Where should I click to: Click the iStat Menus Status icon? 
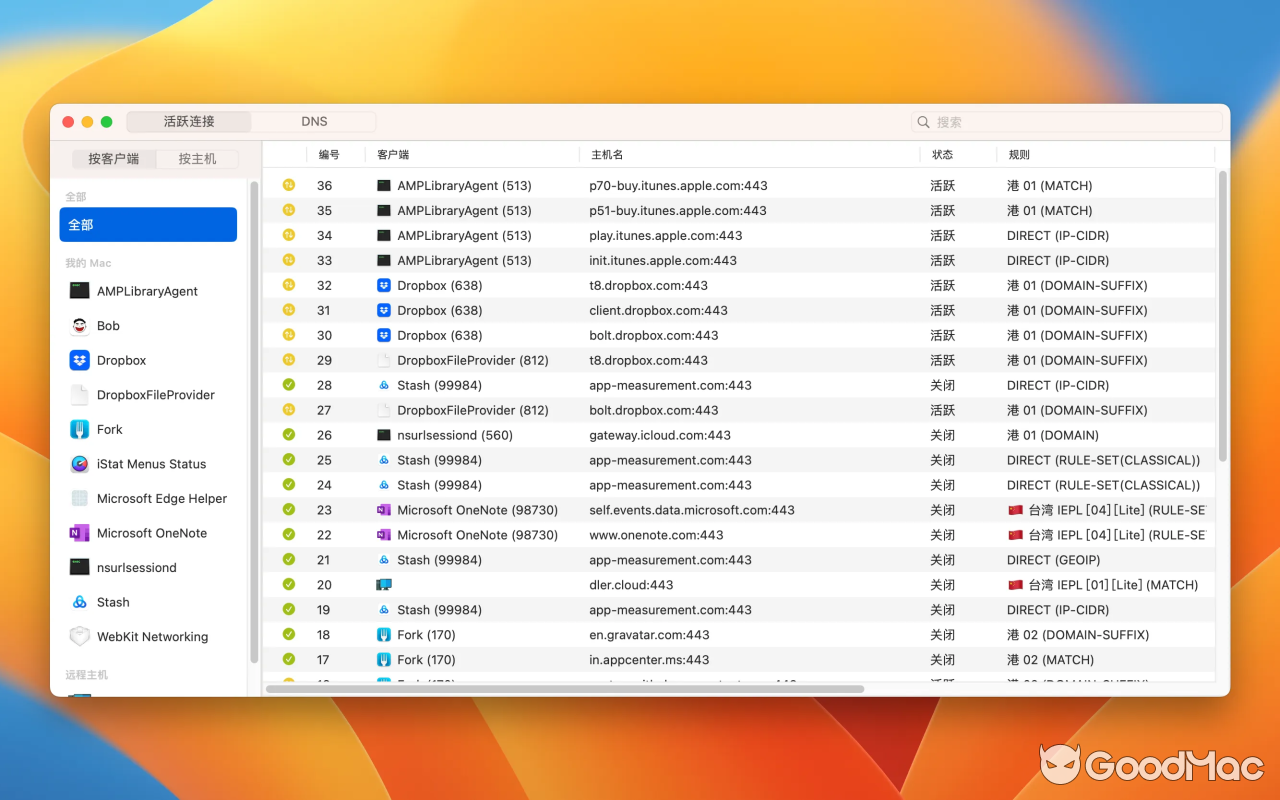83,464
